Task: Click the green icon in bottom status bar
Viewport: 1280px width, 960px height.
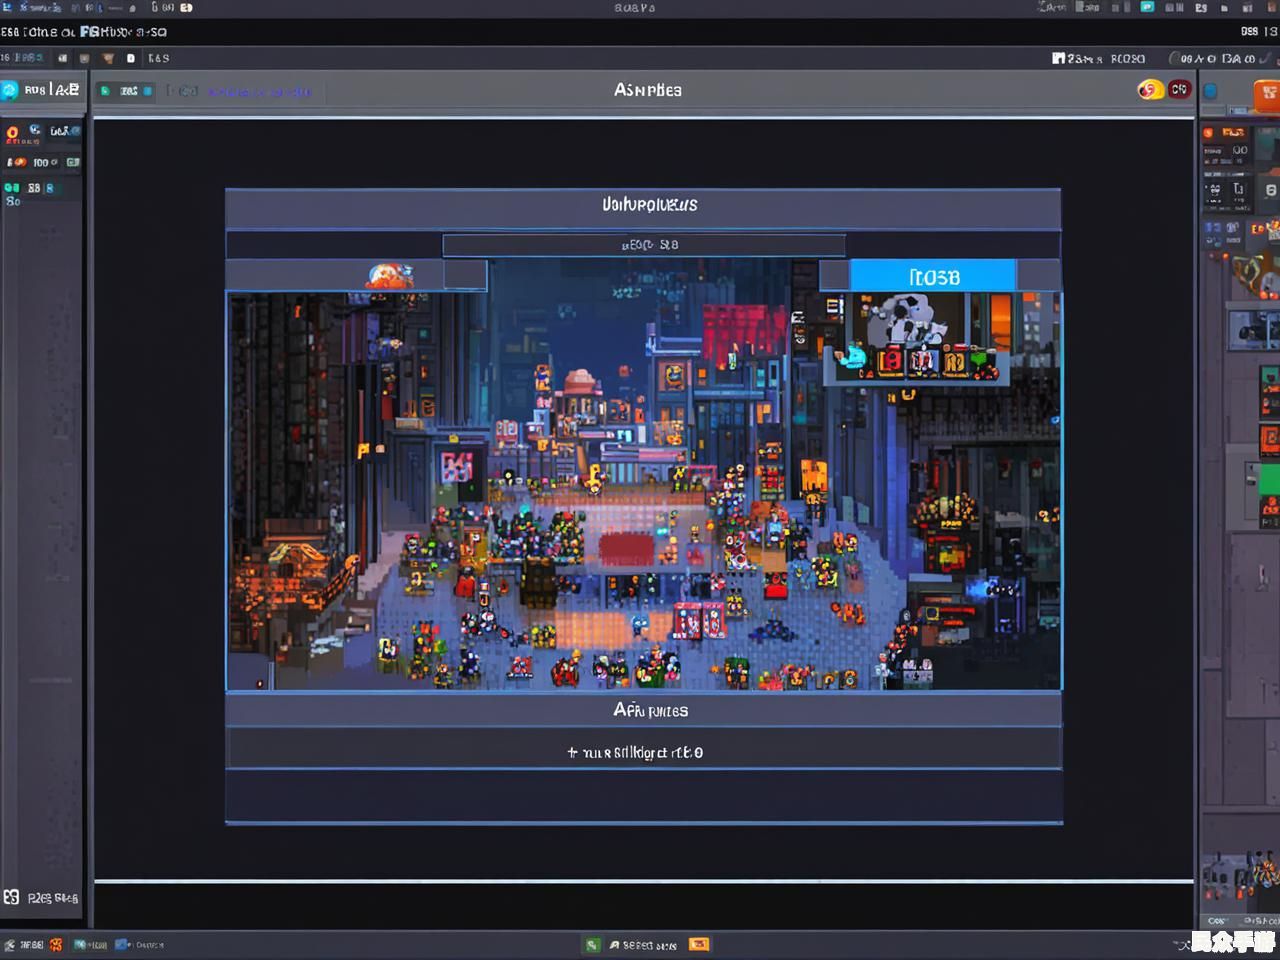Action: click(x=593, y=944)
